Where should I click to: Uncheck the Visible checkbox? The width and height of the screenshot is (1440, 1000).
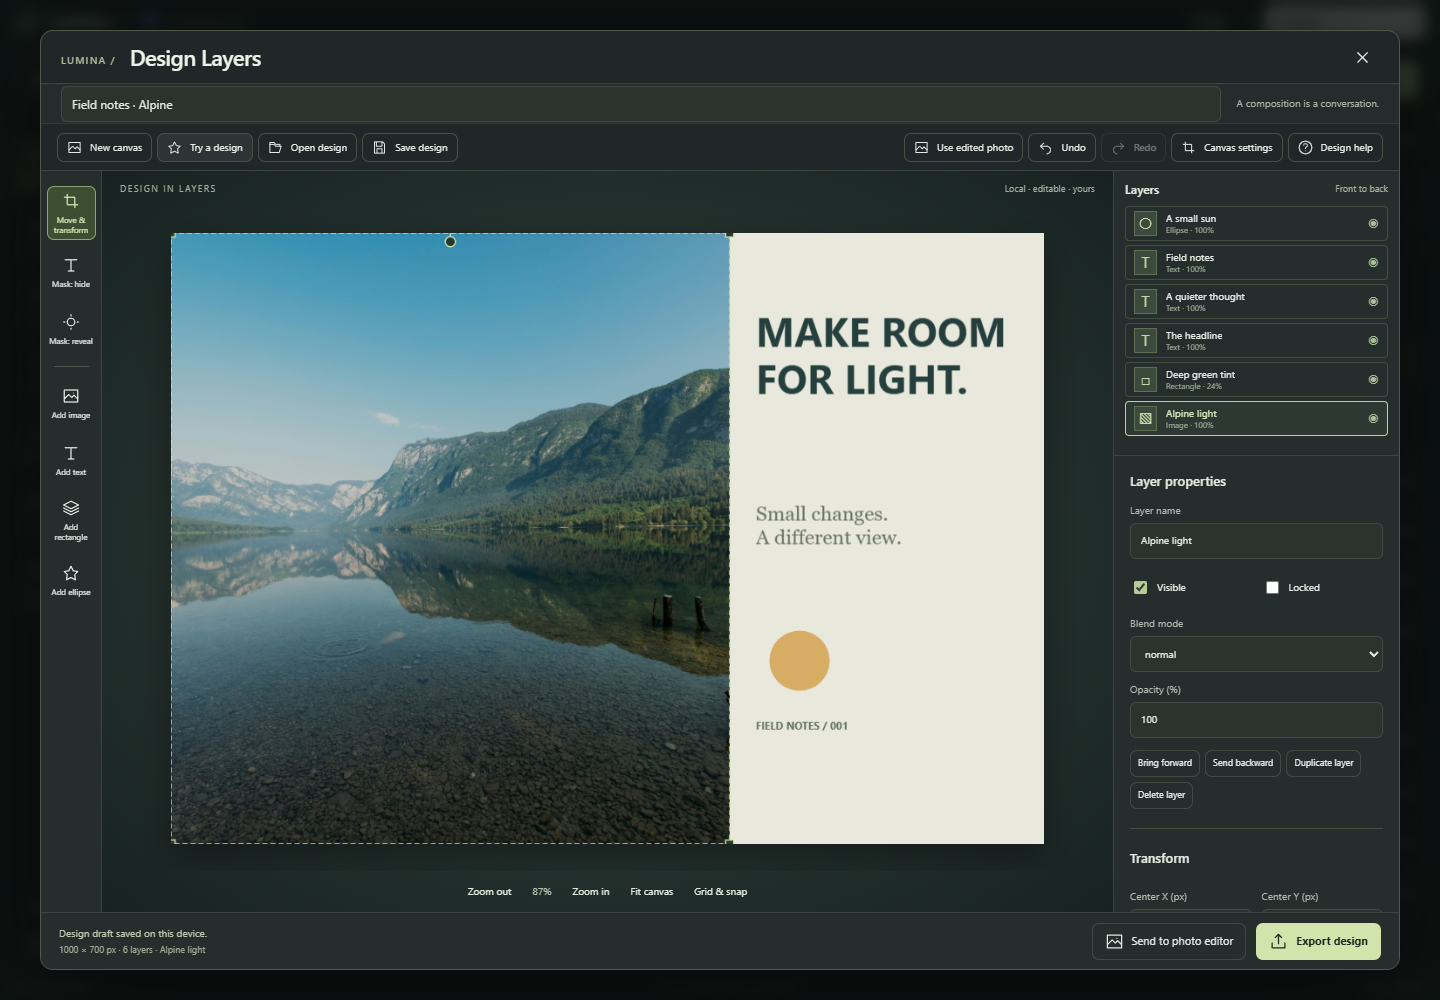coord(1140,588)
